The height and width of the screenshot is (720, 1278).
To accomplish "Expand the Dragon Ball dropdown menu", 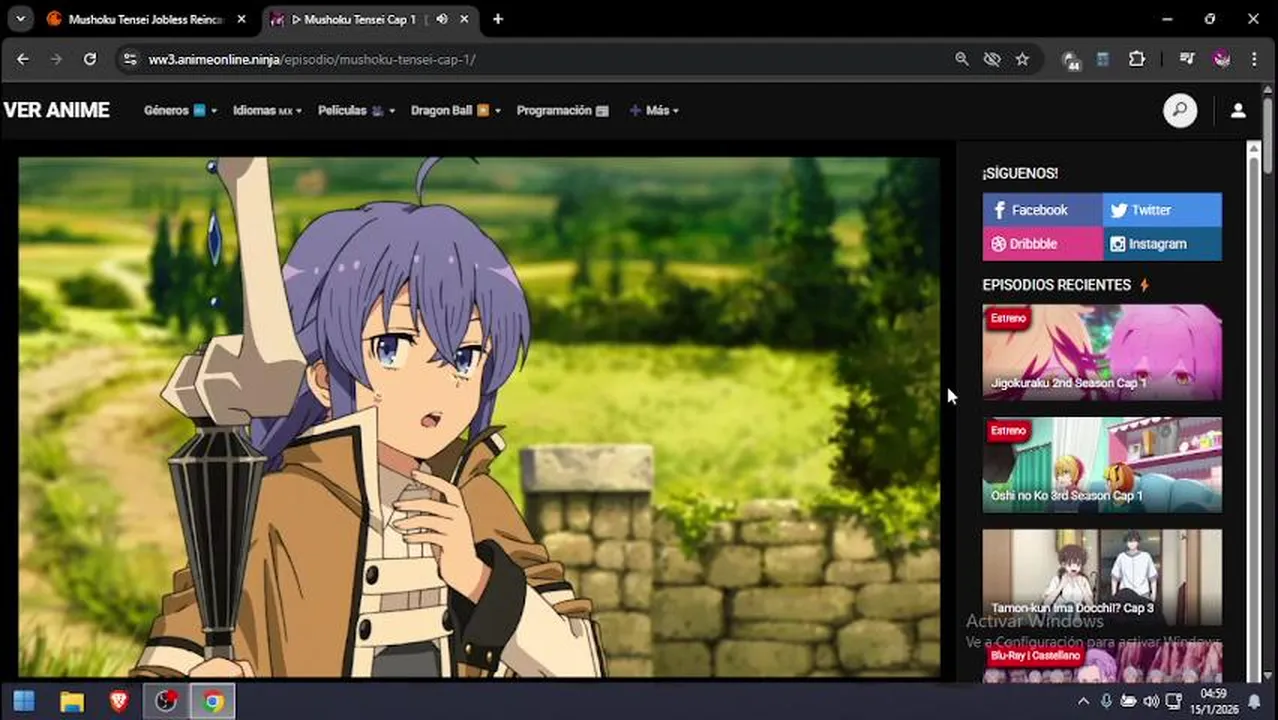I will 455,110.
